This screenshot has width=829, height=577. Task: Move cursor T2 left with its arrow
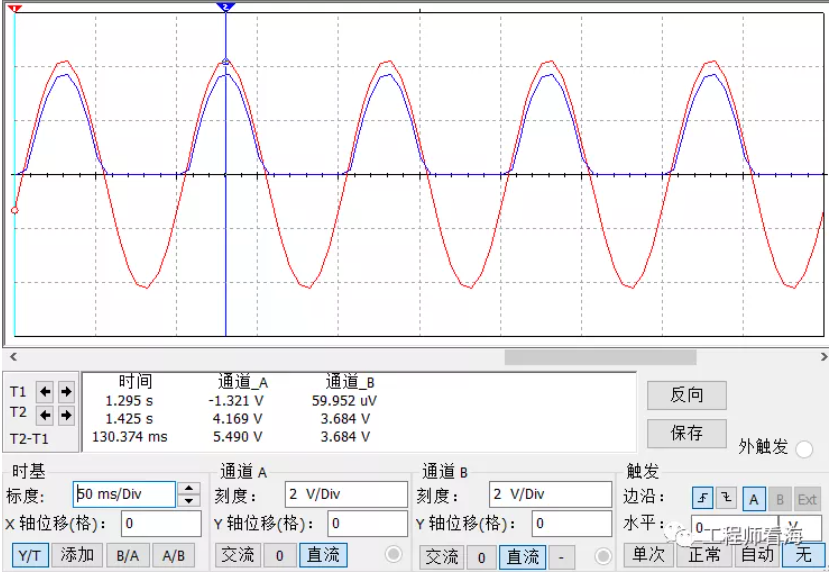click(x=45, y=415)
